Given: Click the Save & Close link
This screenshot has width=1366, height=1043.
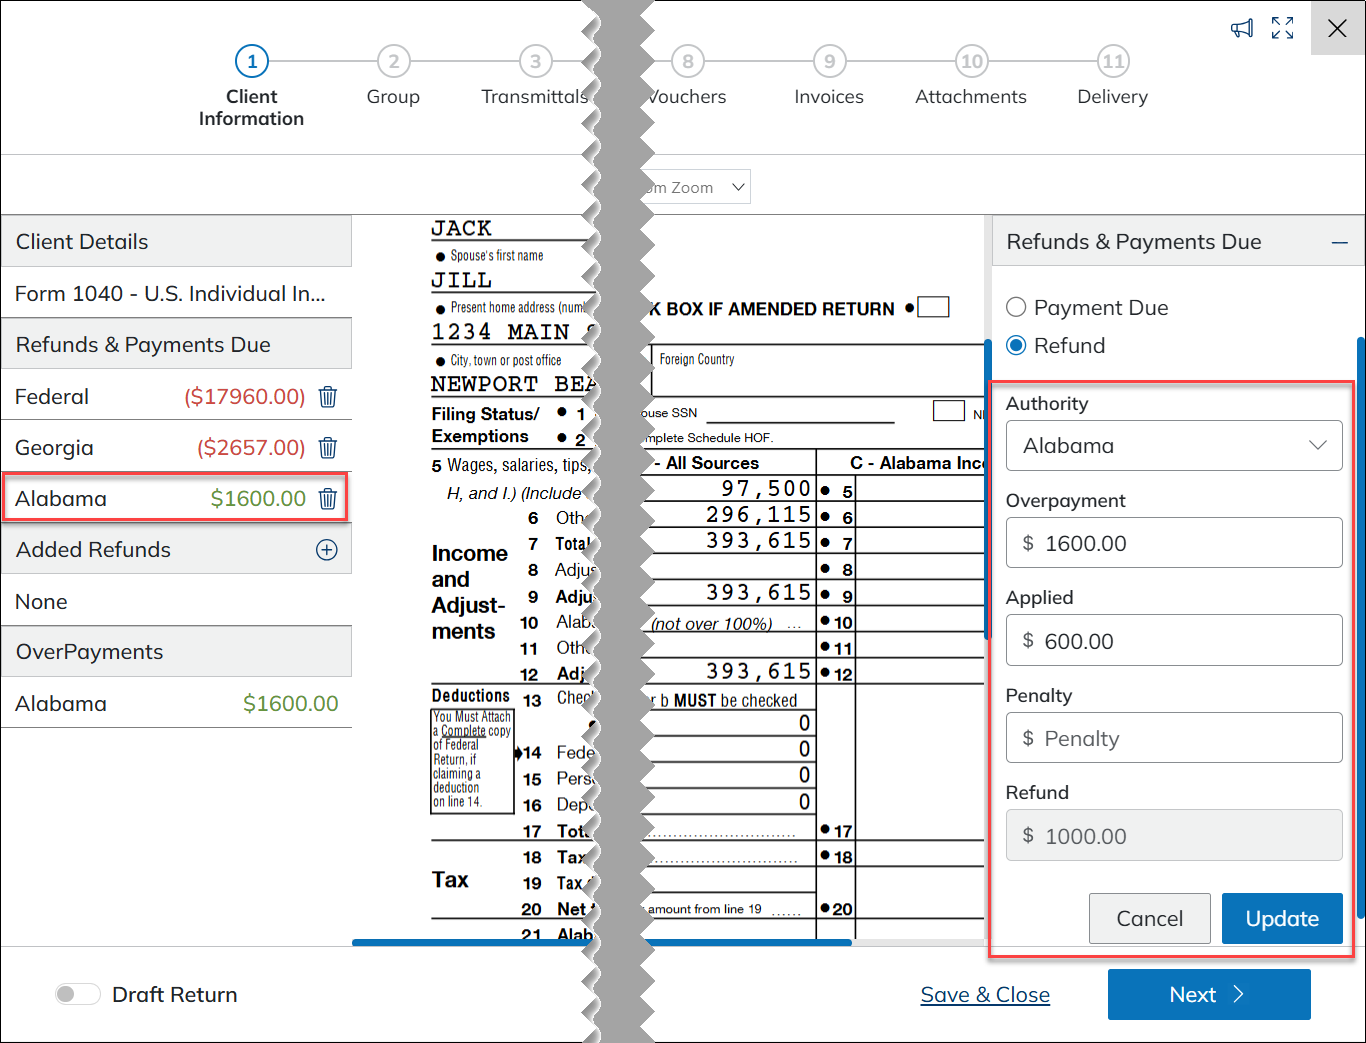Looking at the screenshot, I should point(984,994).
